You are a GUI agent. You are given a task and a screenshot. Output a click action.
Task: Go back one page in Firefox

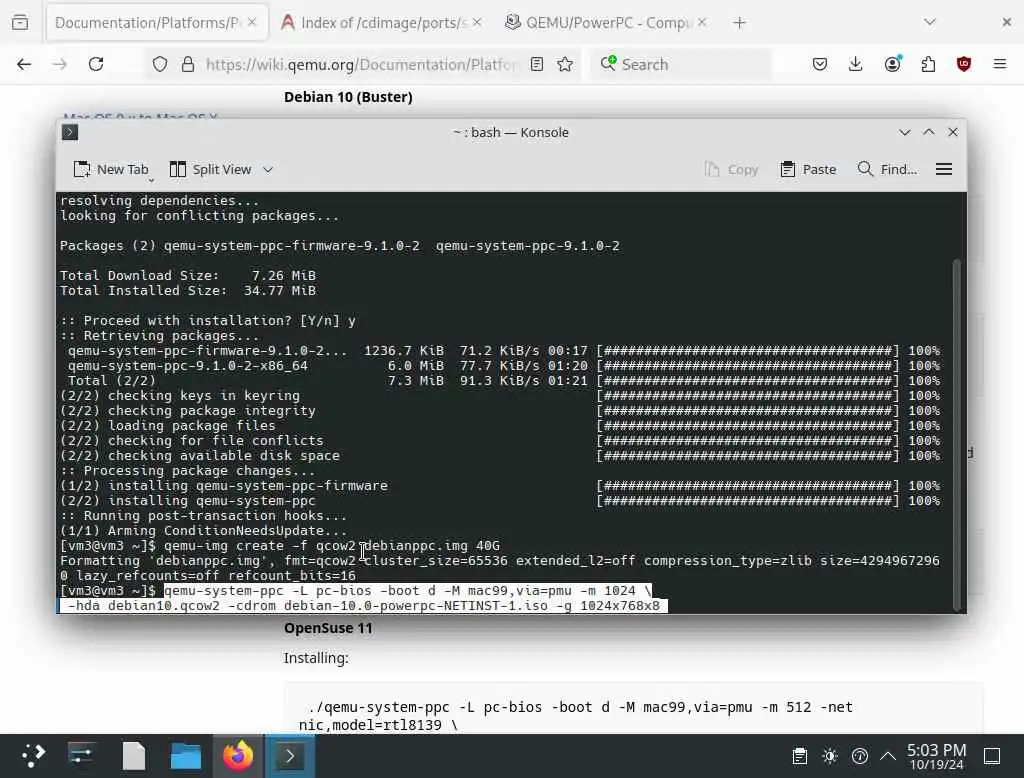pyautogui.click(x=24, y=64)
